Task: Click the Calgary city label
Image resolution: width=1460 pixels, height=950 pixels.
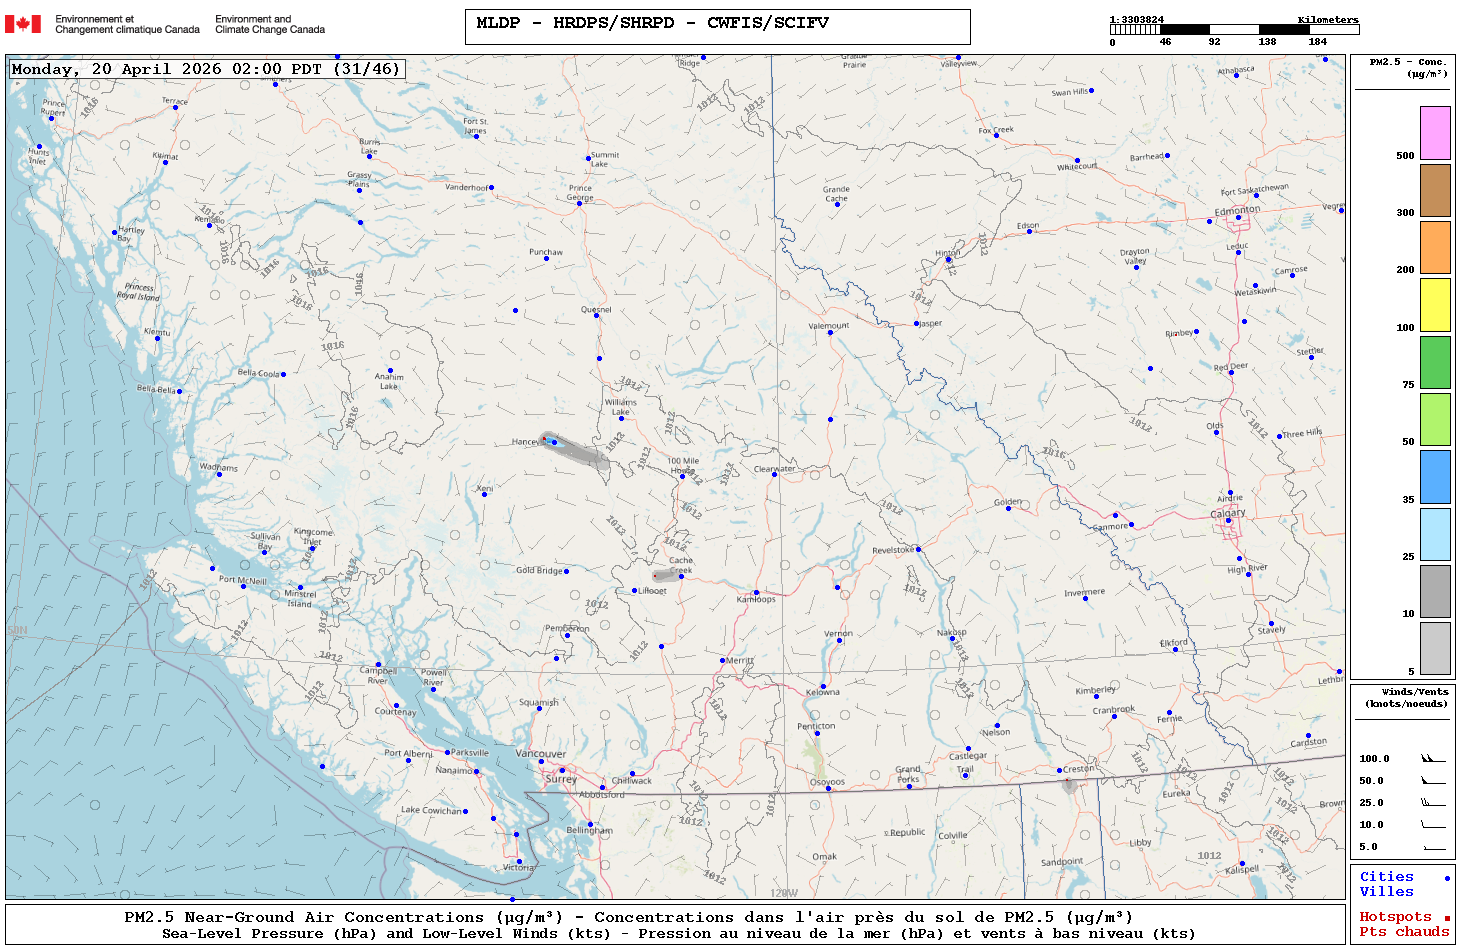Action: pyautogui.click(x=1228, y=513)
